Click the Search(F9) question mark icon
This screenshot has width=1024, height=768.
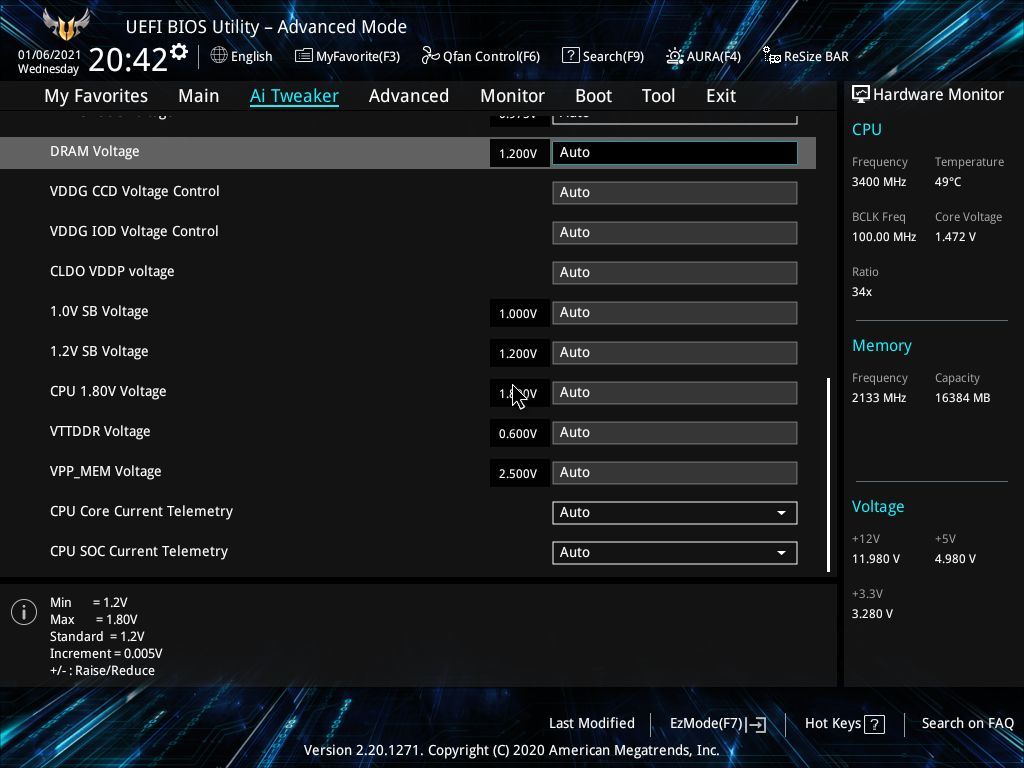[x=570, y=56]
